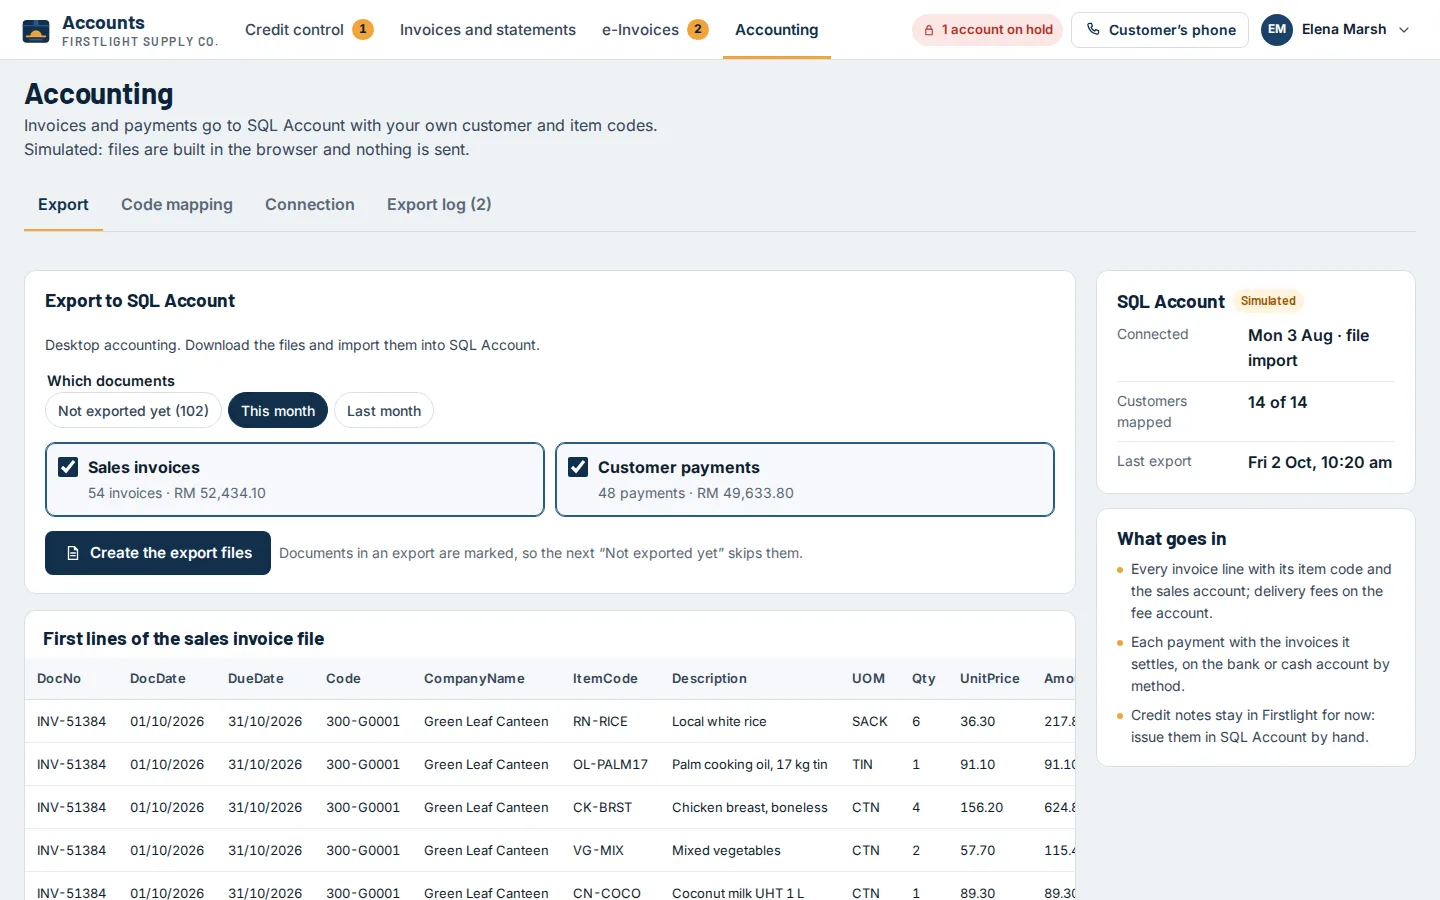
Task: Switch to the Connection tab
Action: (x=310, y=204)
